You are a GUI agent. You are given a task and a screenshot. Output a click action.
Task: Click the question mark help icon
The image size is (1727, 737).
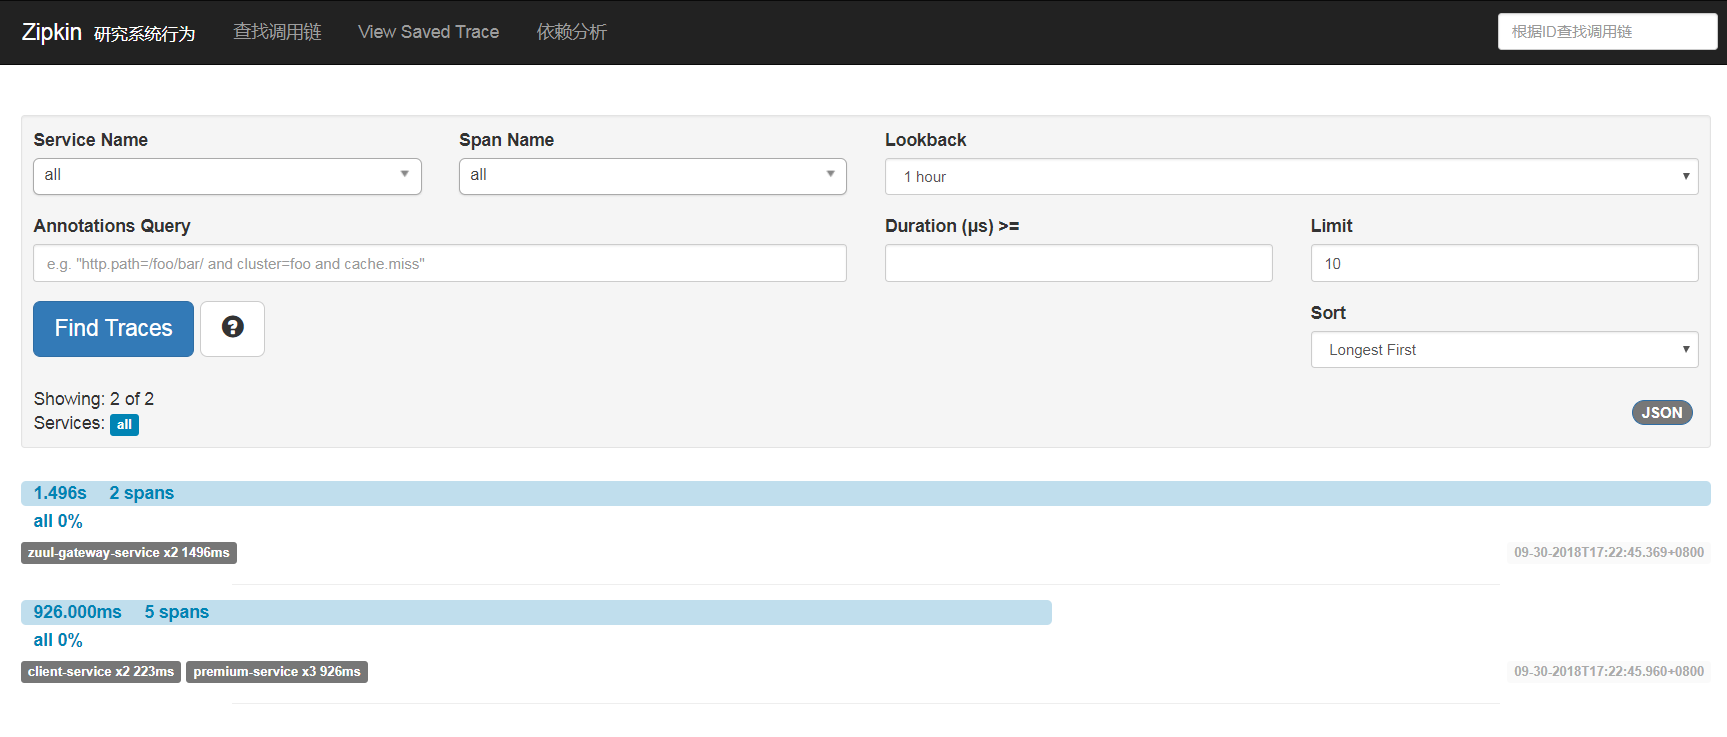click(232, 328)
